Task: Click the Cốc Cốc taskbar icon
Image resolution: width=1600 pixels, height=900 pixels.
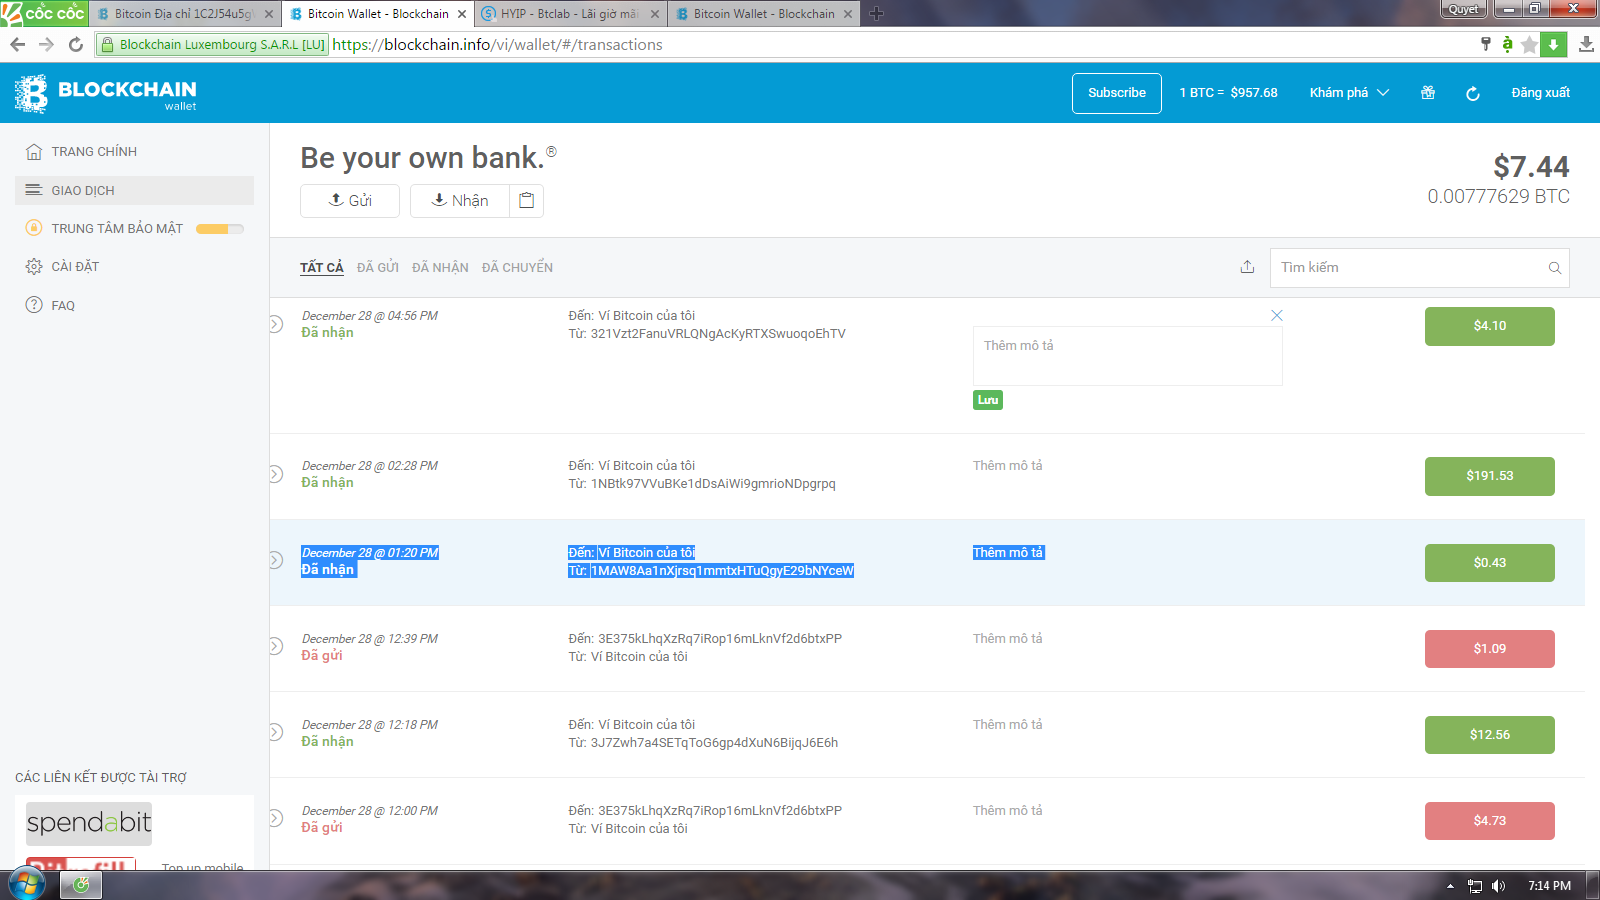Action: click(x=81, y=885)
